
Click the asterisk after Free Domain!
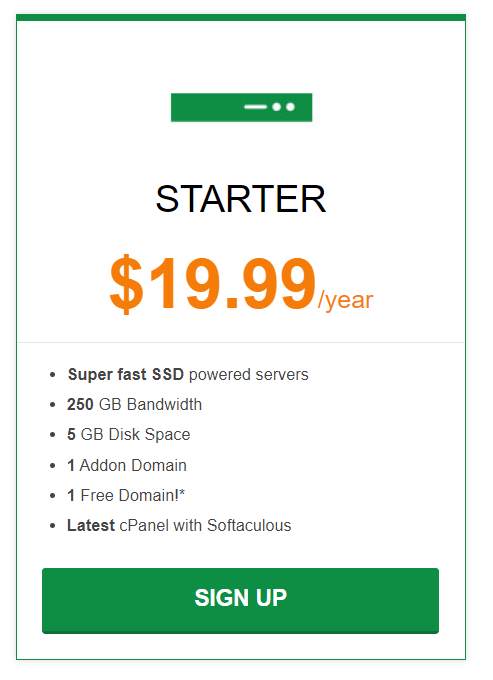click(182, 491)
